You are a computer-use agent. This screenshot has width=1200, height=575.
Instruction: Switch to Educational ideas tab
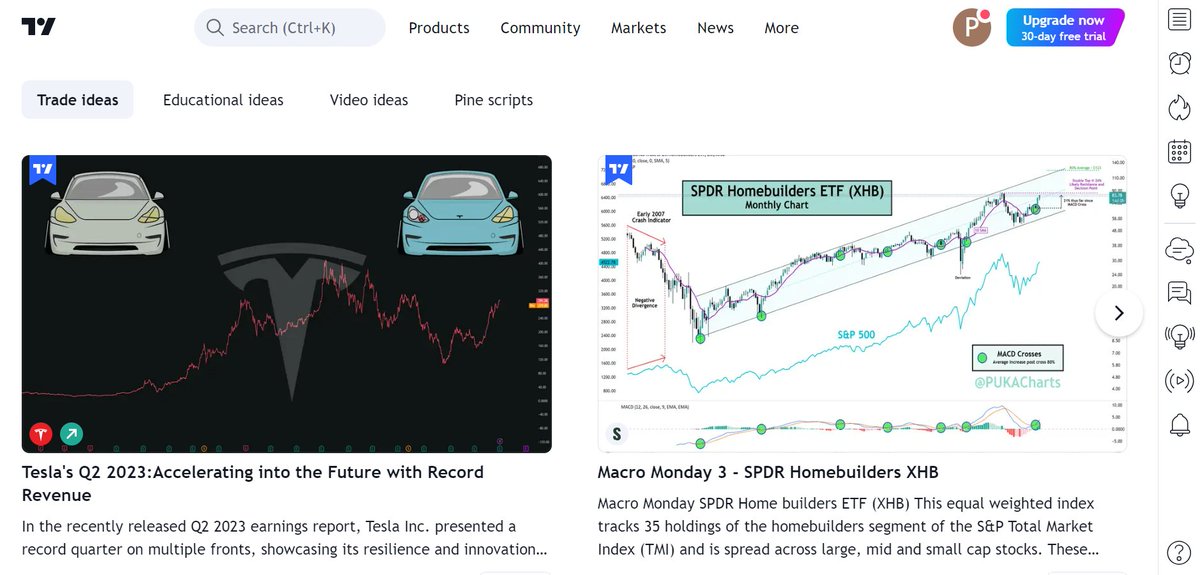coord(223,100)
